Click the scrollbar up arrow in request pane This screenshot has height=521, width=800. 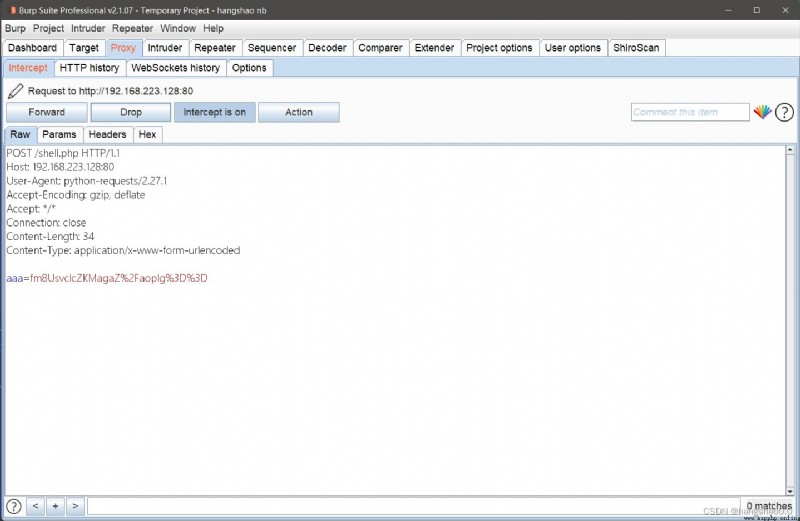(x=790, y=151)
